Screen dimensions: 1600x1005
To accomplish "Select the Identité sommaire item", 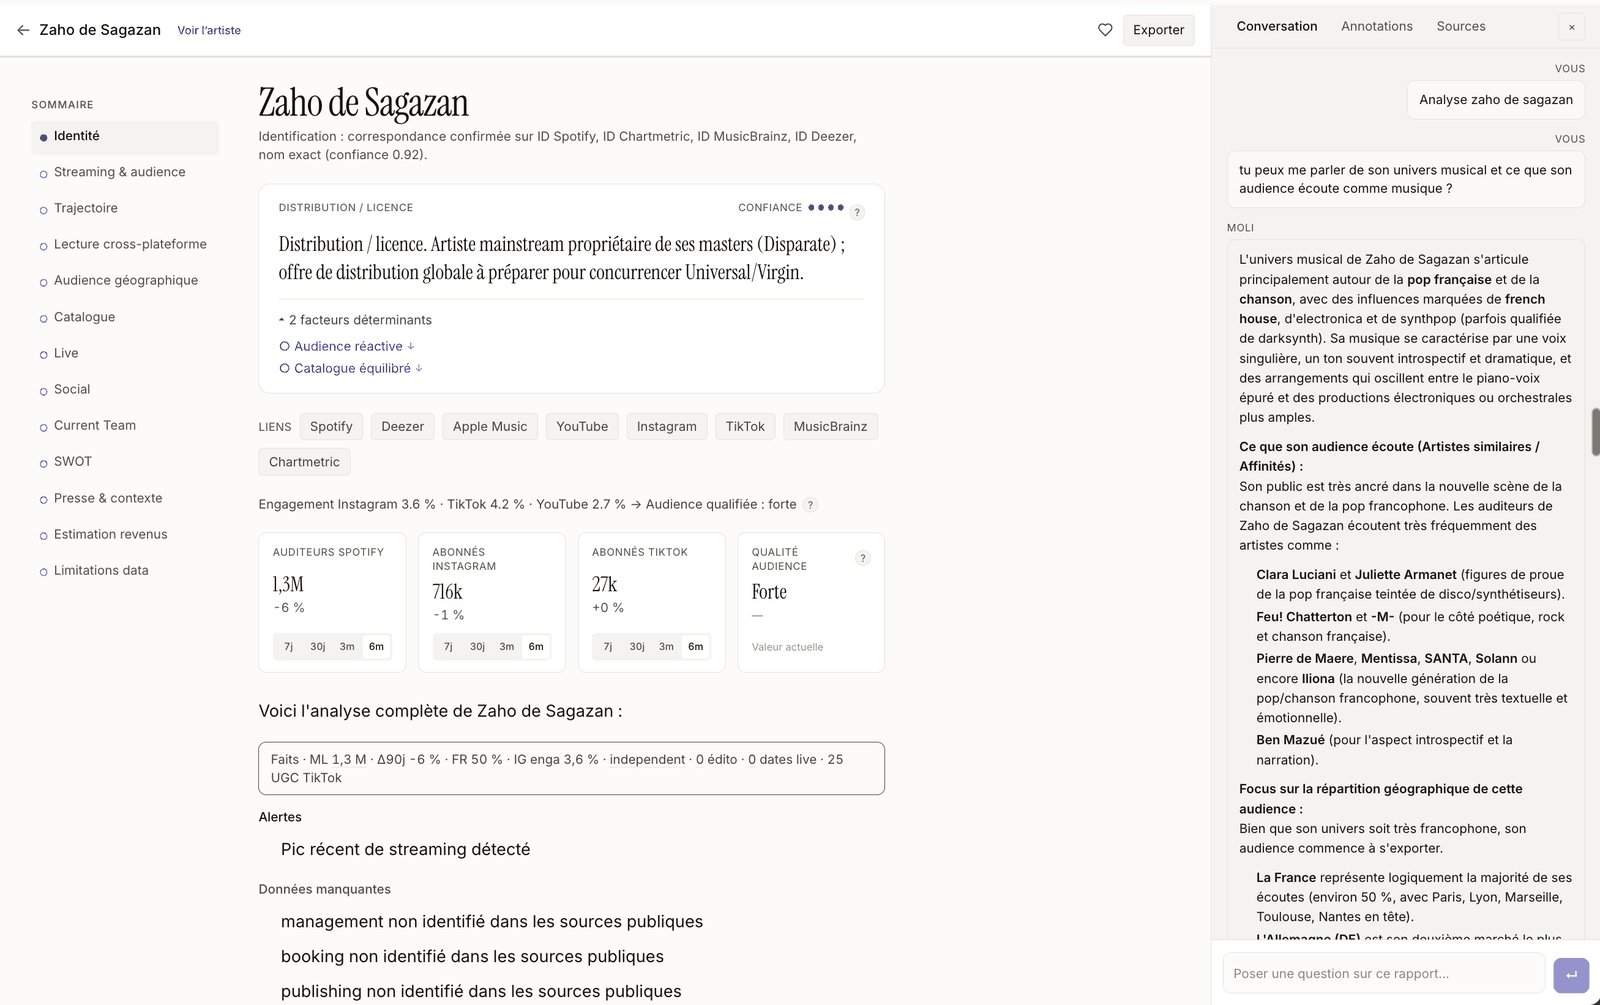I will point(125,136).
